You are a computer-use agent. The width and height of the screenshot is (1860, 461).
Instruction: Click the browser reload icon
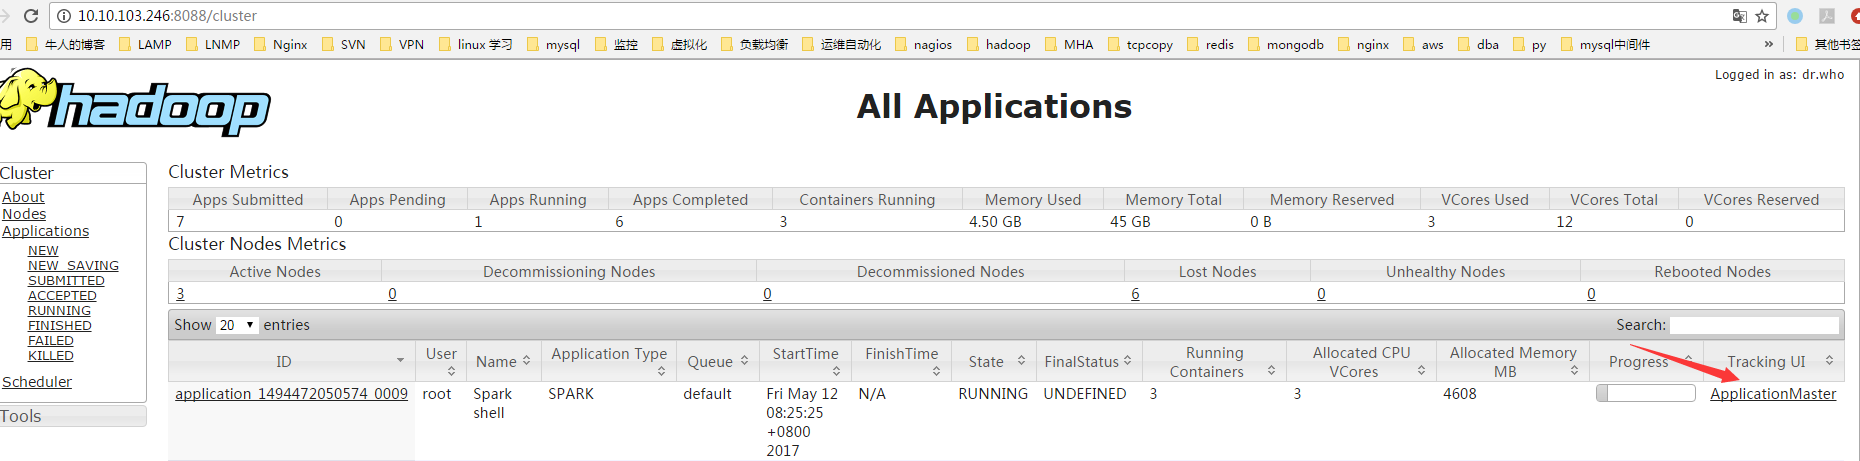point(31,16)
